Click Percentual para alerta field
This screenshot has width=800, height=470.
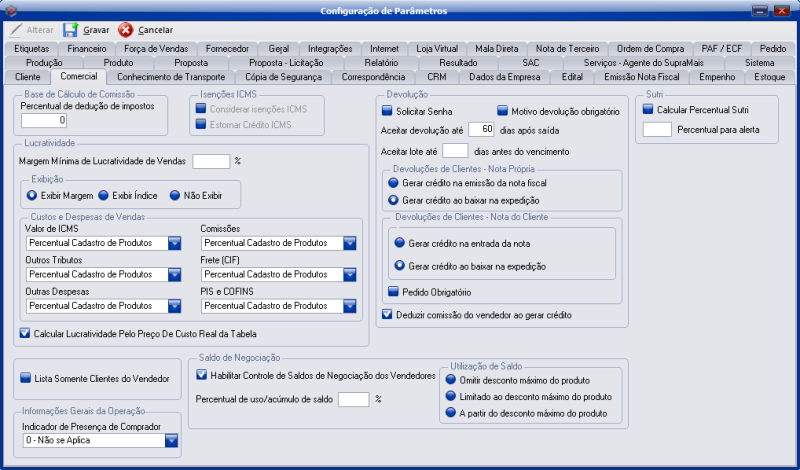pos(657,130)
